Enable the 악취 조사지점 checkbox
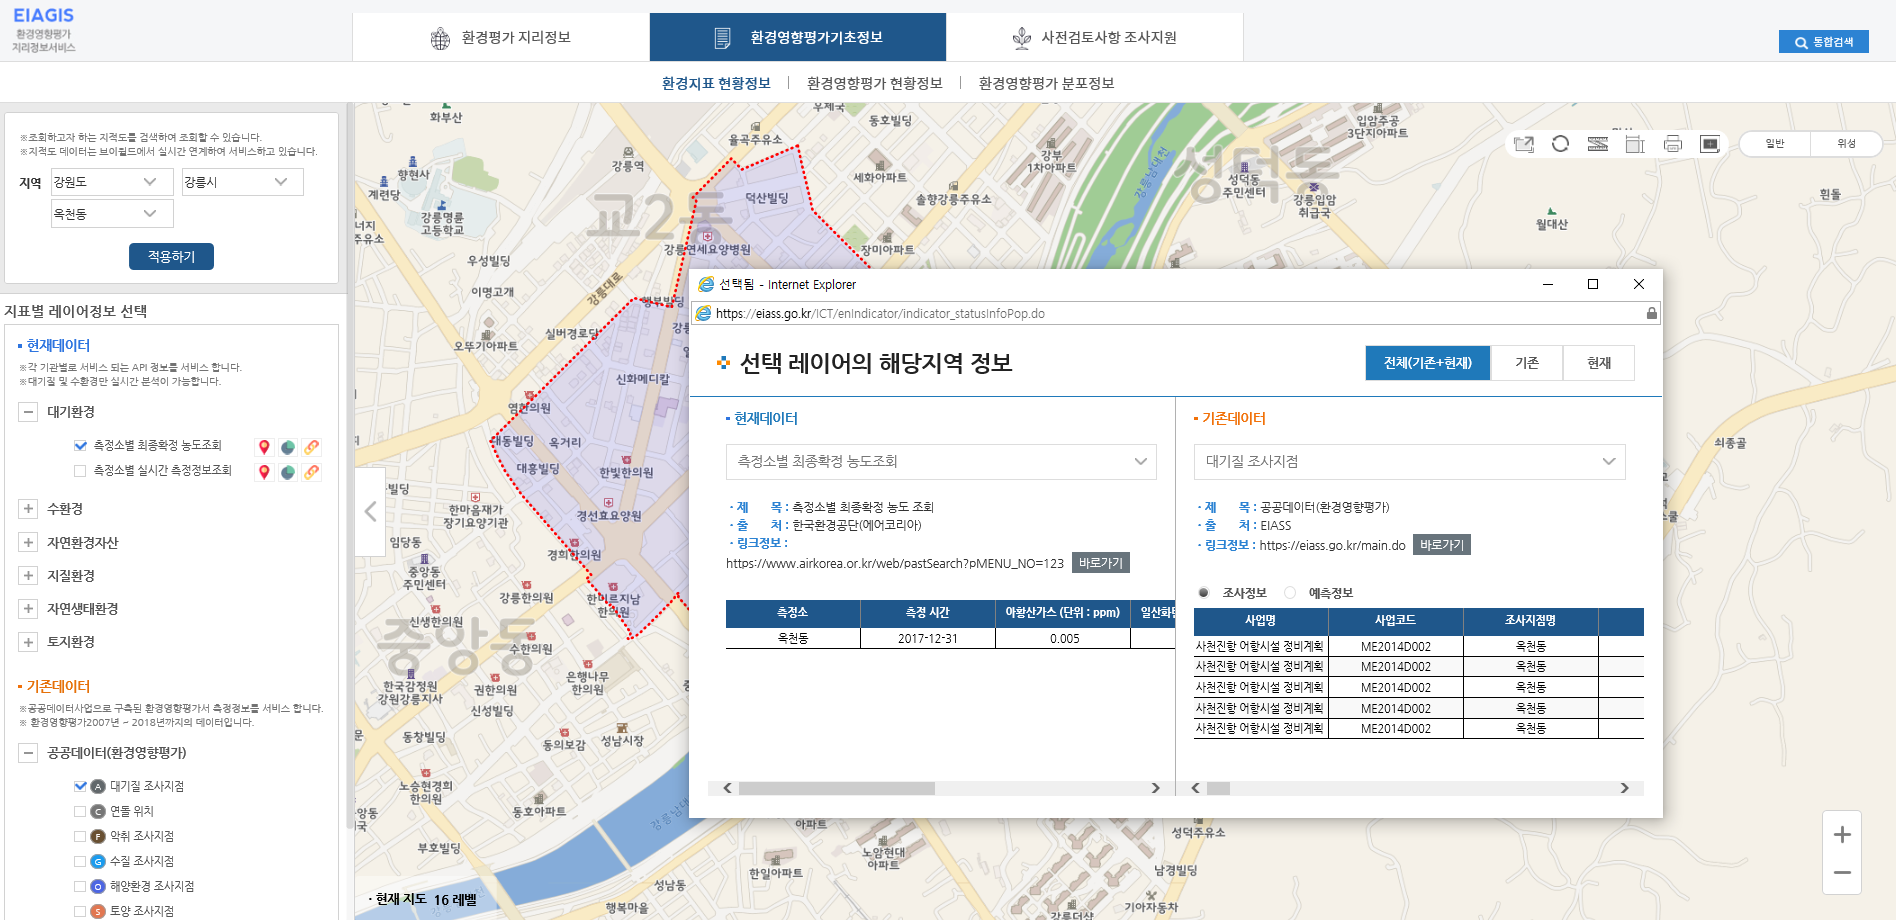This screenshot has height=920, width=1896. pyautogui.click(x=80, y=836)
